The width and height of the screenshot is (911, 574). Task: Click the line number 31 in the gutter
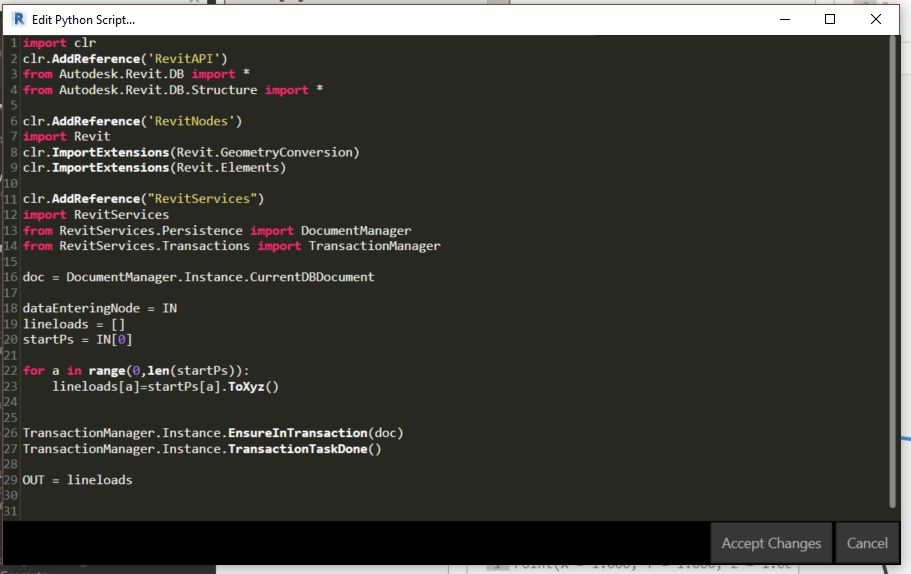click(x=10, y=511)
